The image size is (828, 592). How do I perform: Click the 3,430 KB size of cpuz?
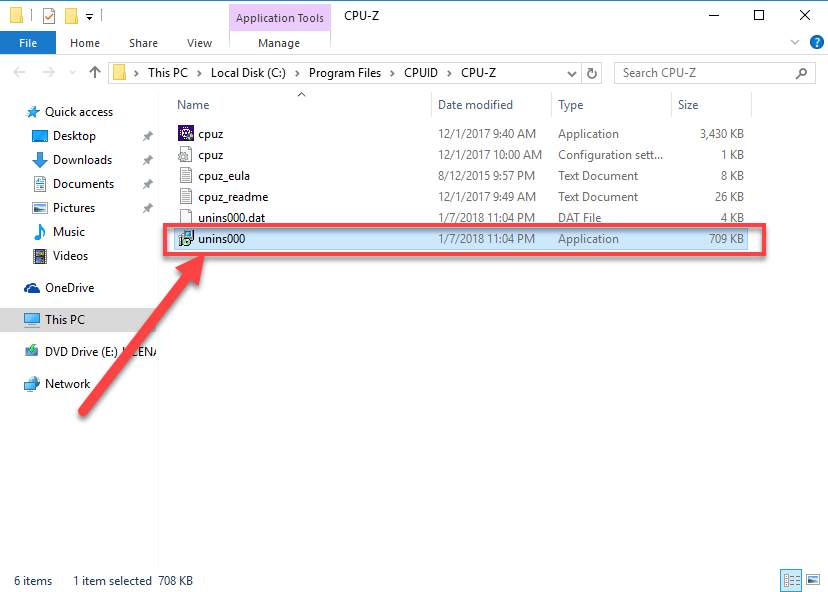pyautogui.click(x=721, y=134)
